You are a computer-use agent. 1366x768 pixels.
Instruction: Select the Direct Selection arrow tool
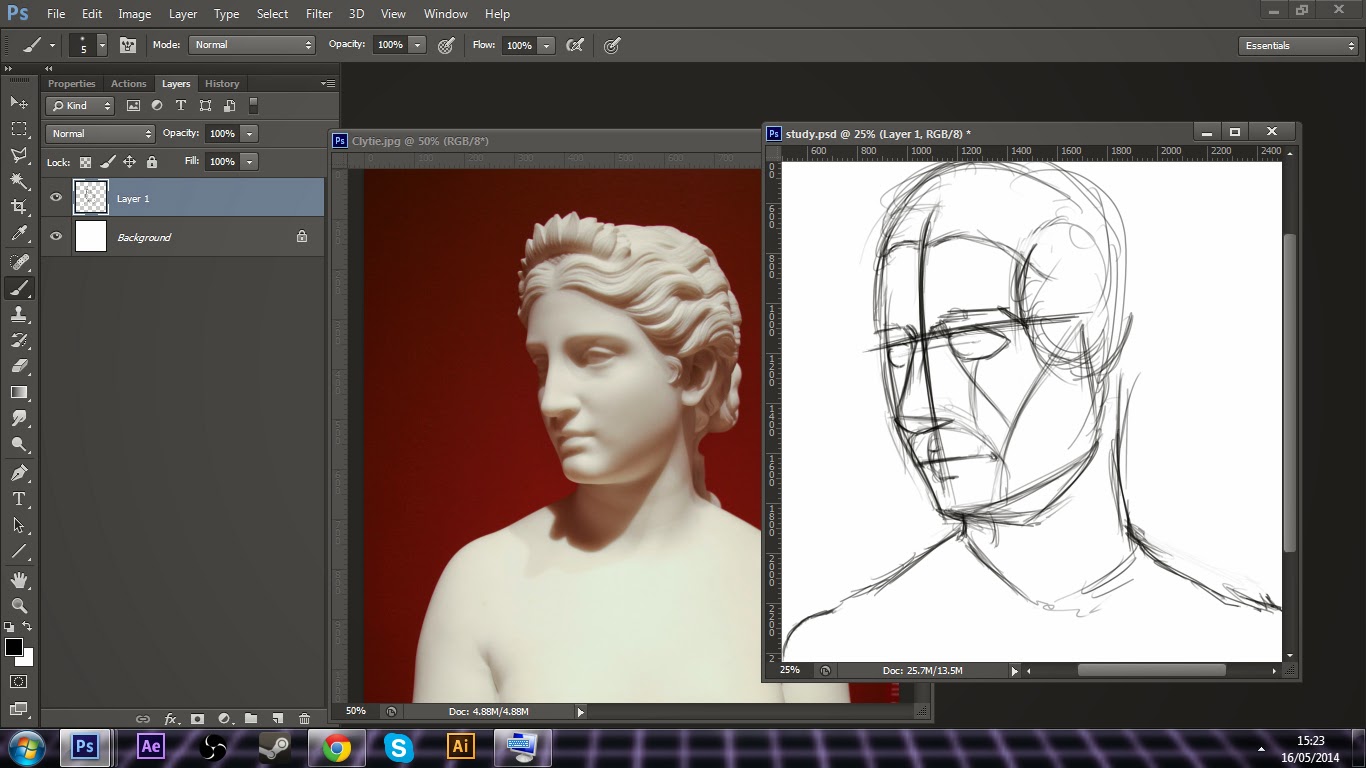coord(19,525)
